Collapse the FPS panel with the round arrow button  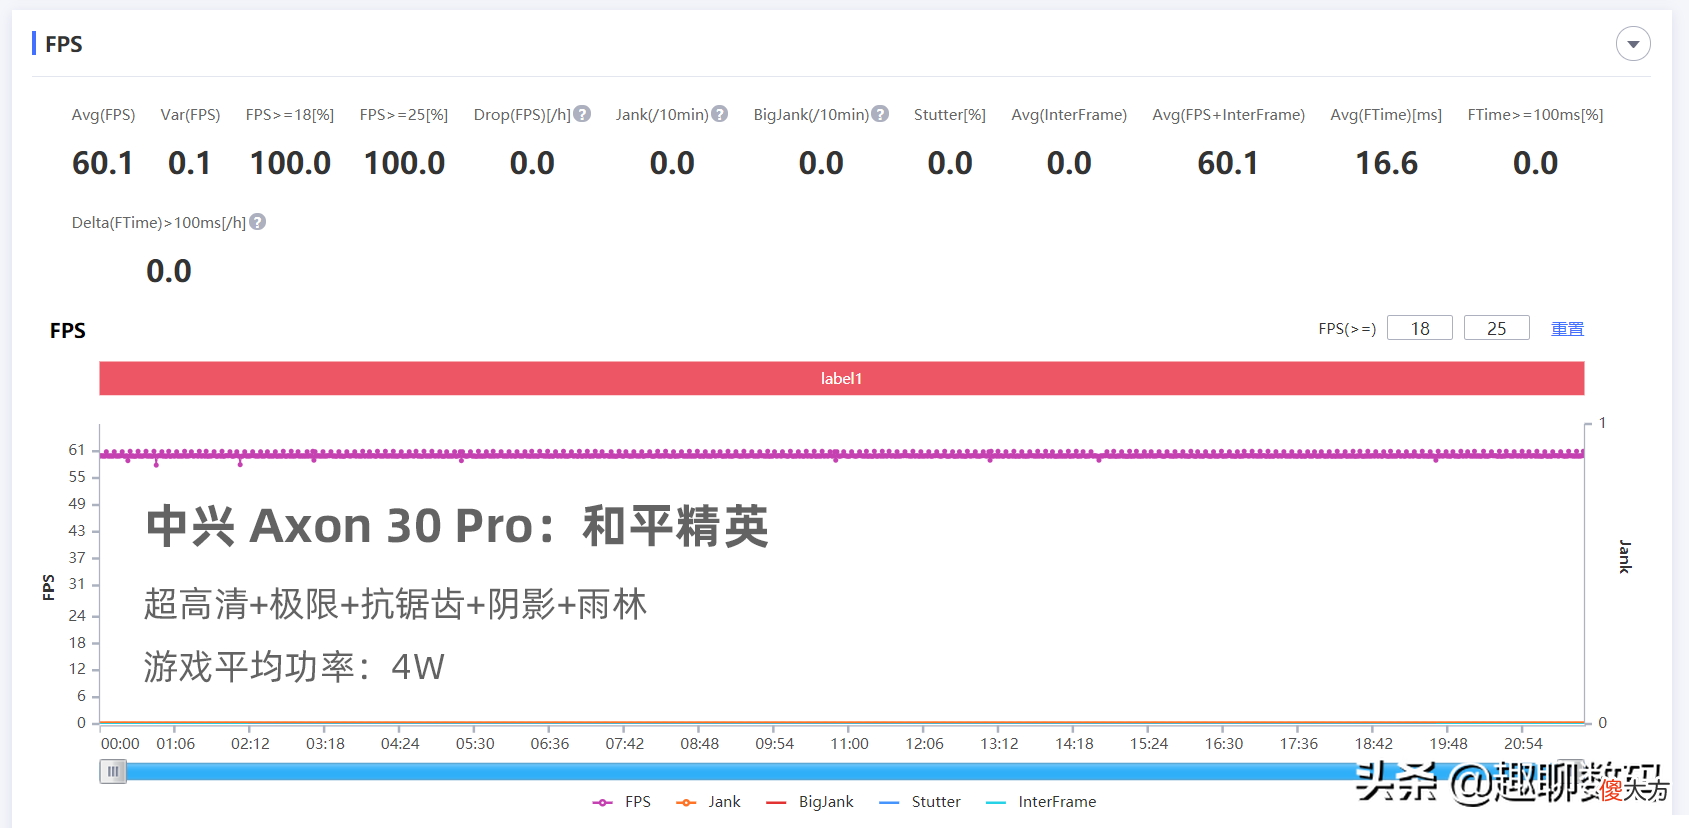pos(1633,44)
